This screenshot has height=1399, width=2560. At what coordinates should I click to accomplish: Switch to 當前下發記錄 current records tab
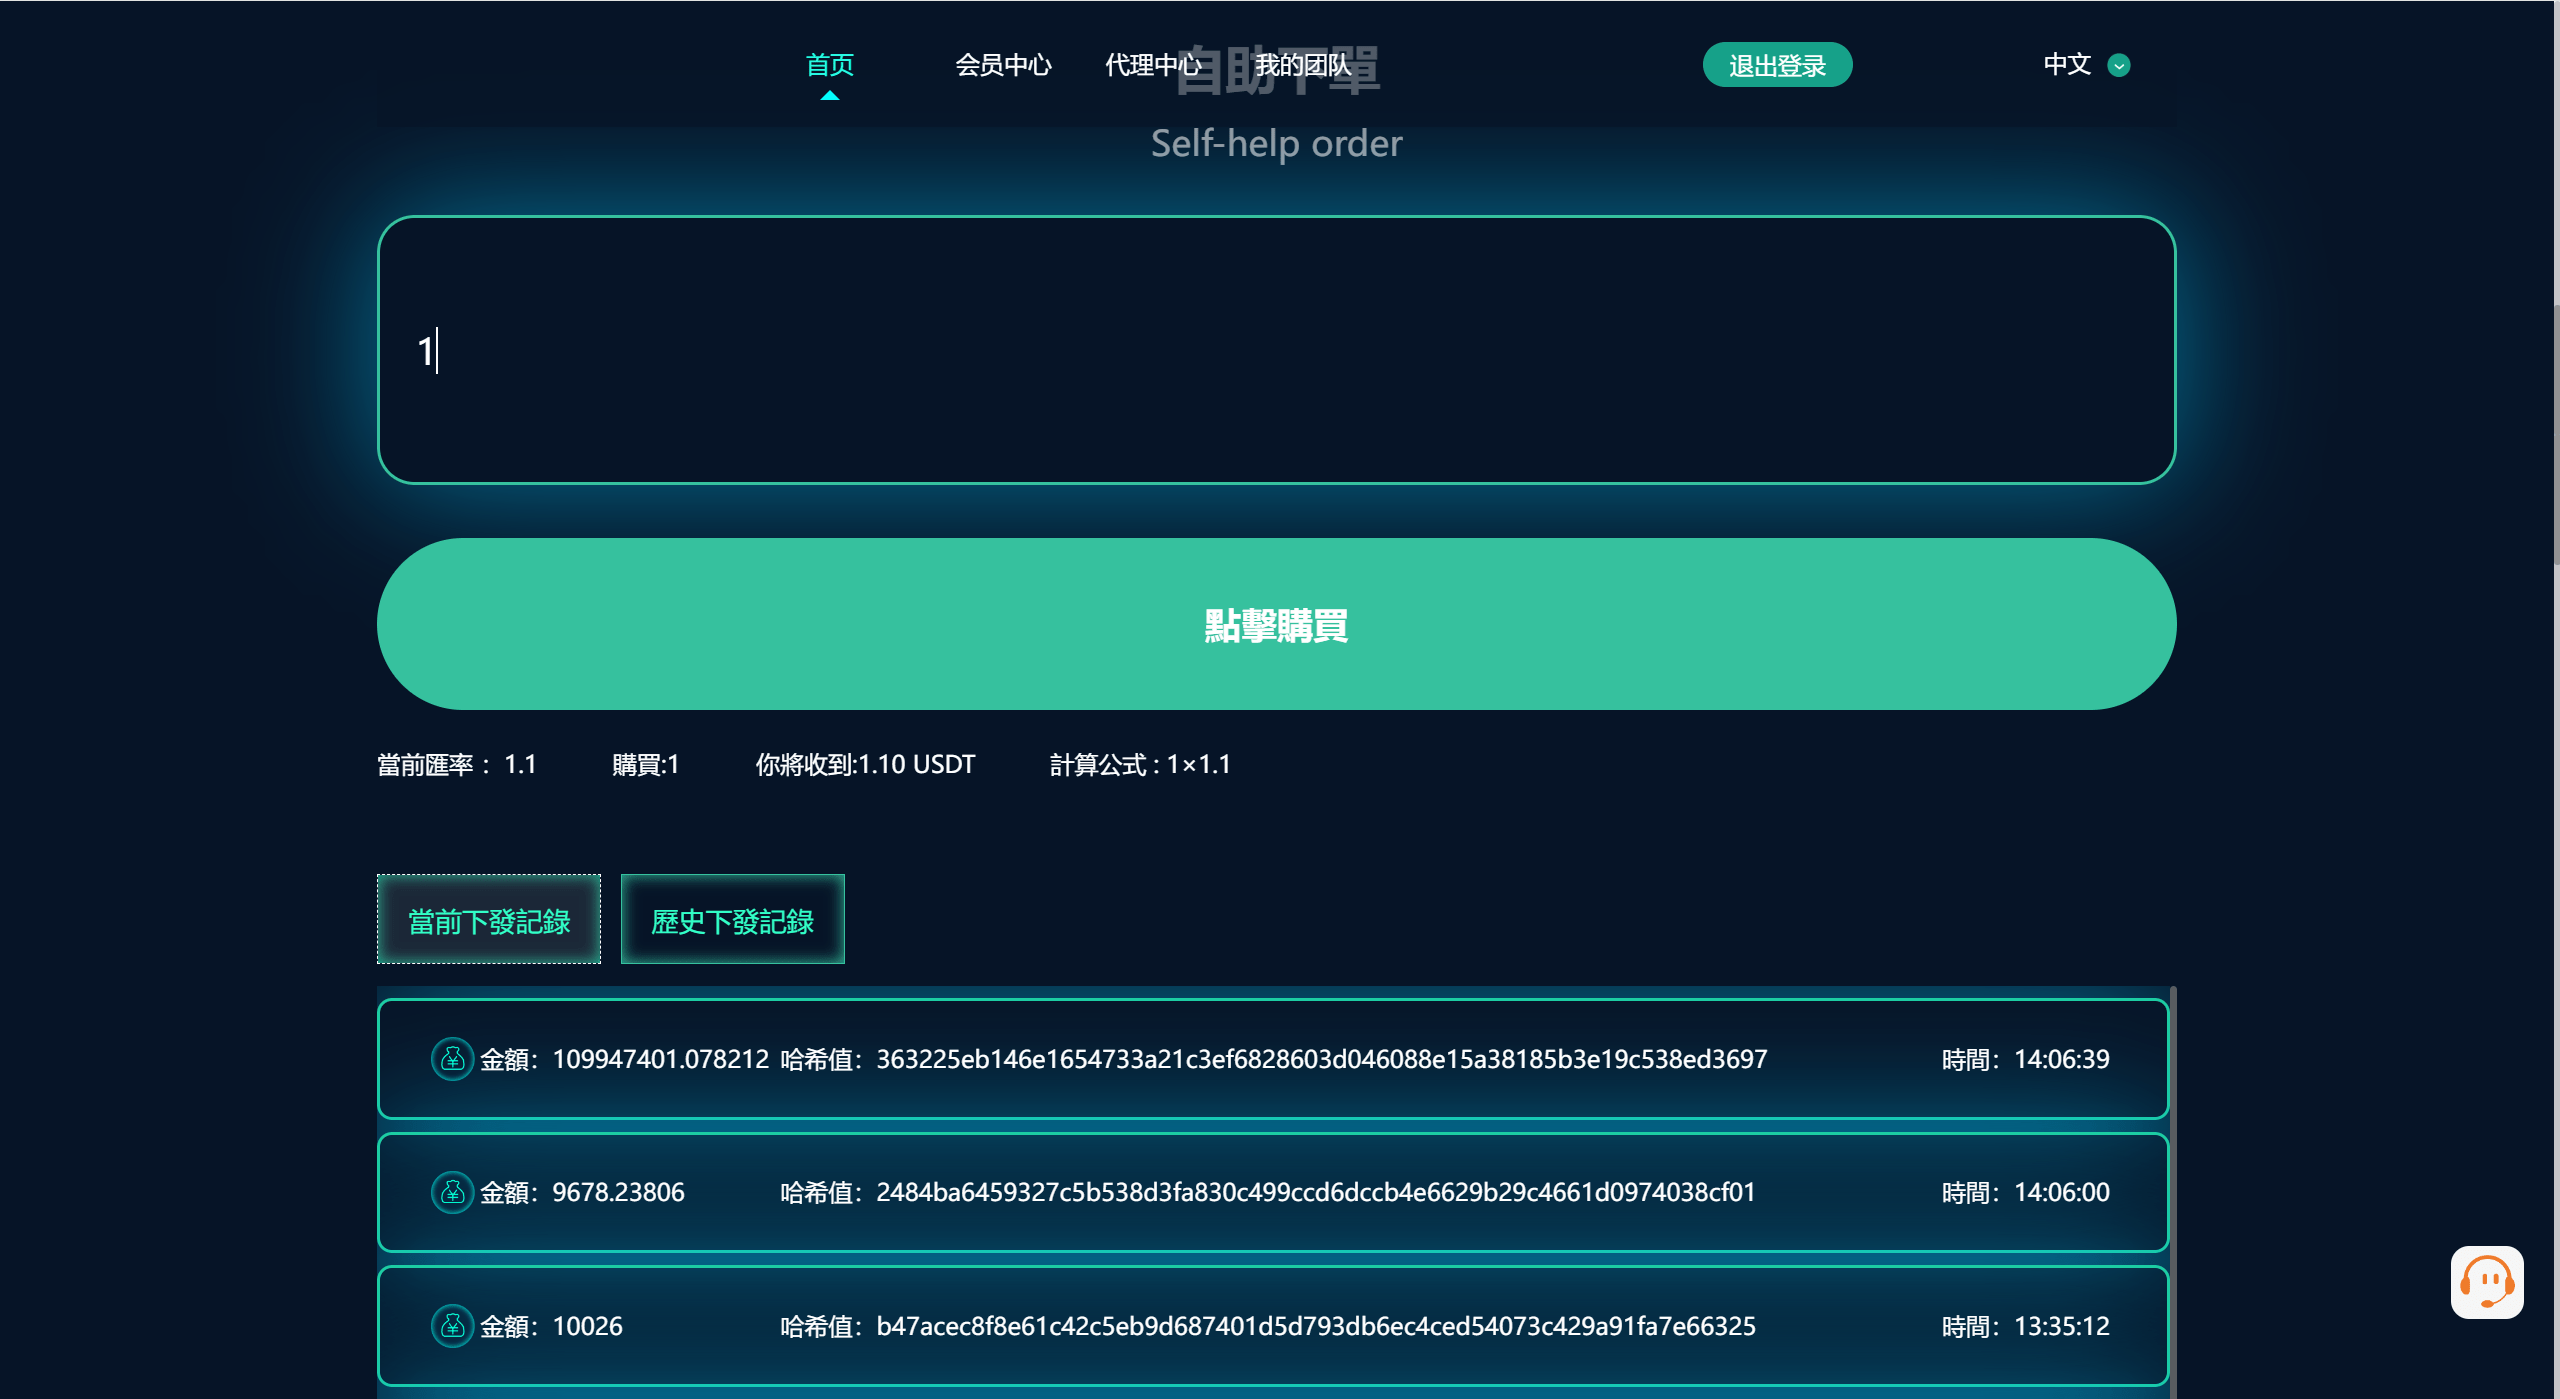489,920
